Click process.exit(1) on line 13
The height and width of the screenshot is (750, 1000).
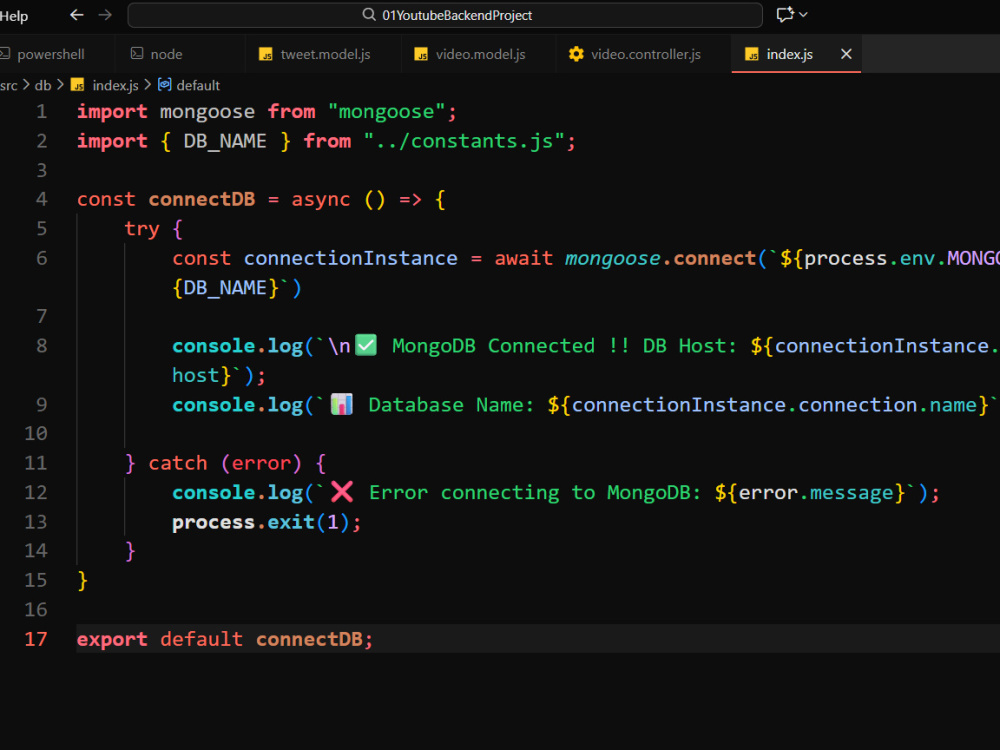(260, 522)
